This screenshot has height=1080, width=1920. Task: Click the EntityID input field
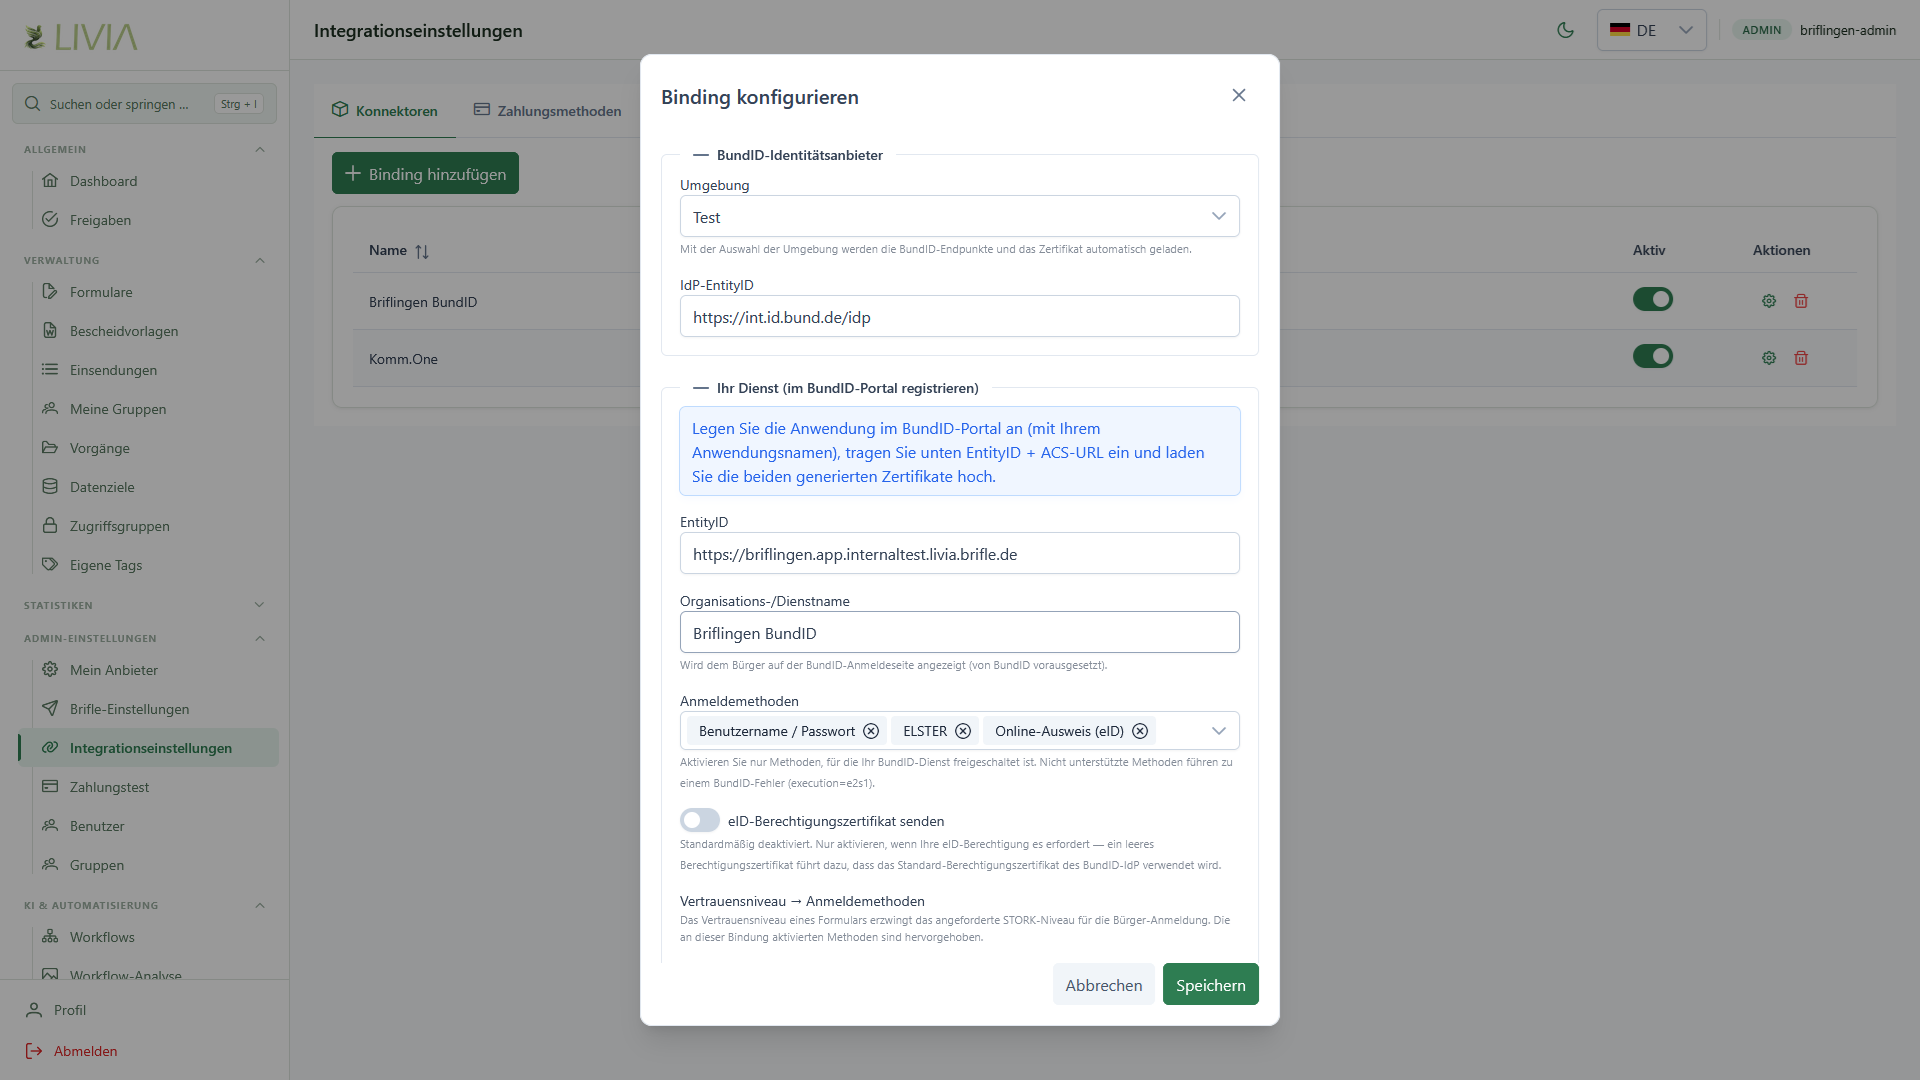coord(960,554)
